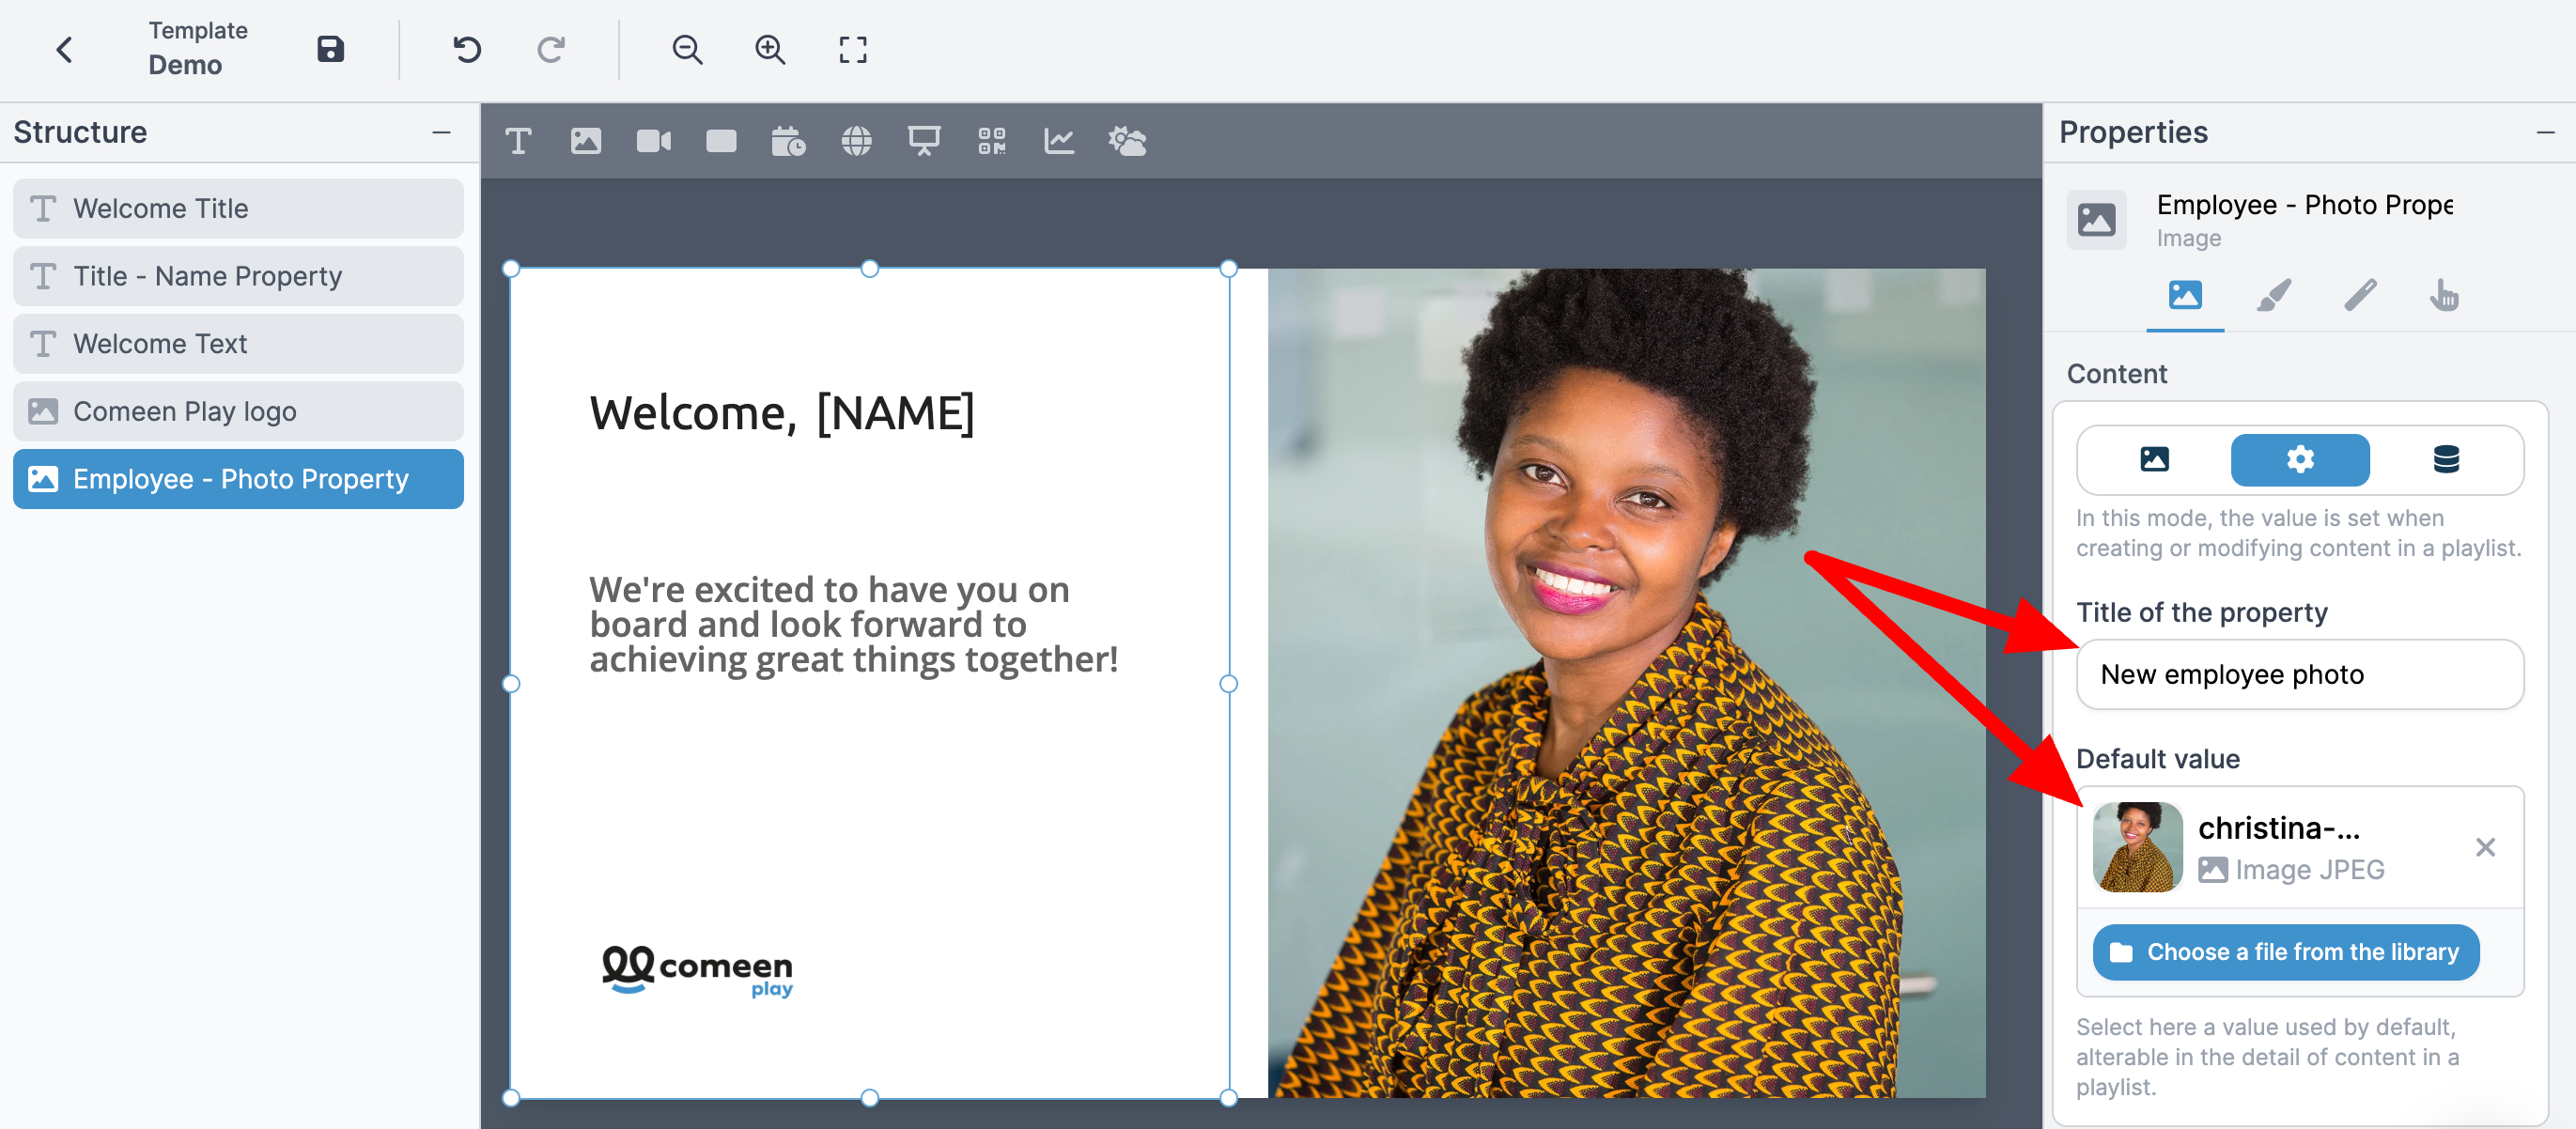This screenshot has height=1129, width=2576.
Task: Zoom out of the canvas
Action: (687, 49)
